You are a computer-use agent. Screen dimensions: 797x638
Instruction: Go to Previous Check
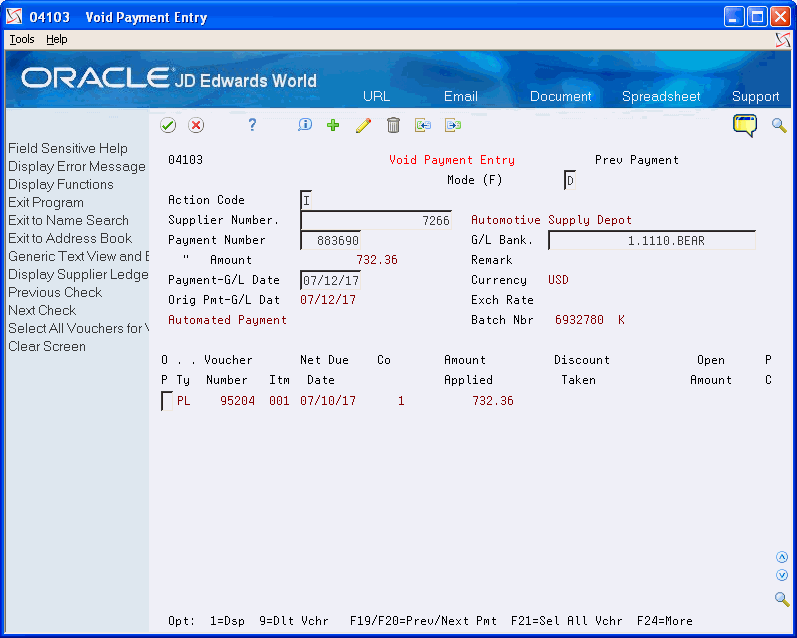[55, 292]
